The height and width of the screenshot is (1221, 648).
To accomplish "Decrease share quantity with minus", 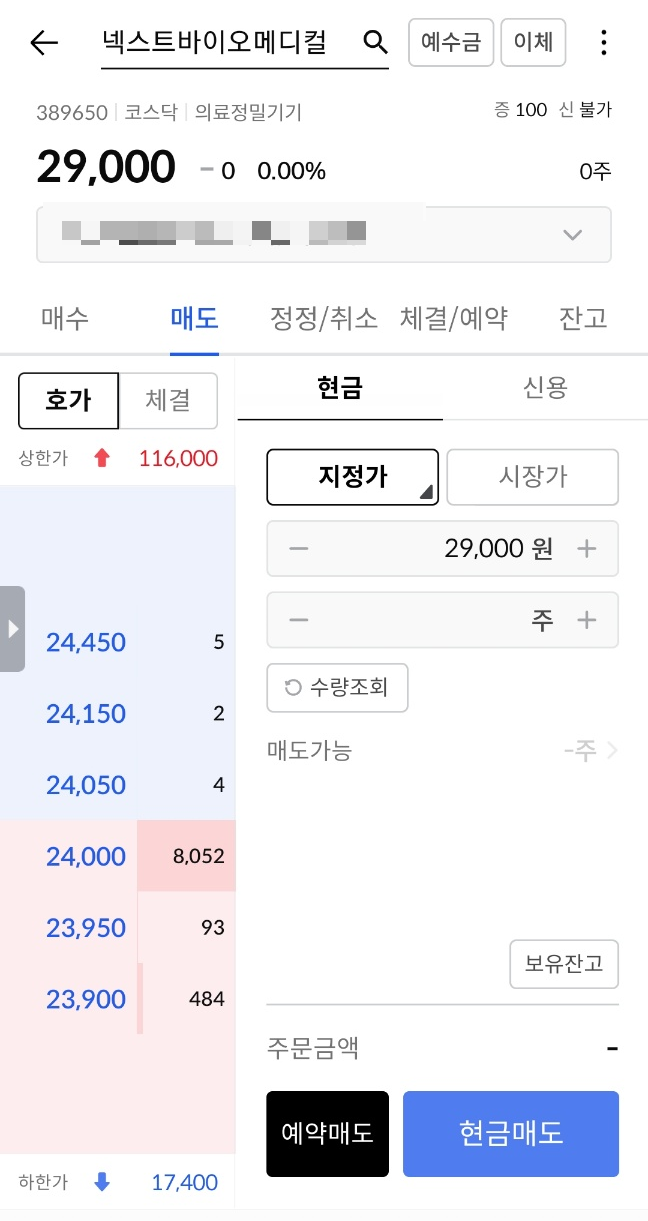I will pos(298,620).
